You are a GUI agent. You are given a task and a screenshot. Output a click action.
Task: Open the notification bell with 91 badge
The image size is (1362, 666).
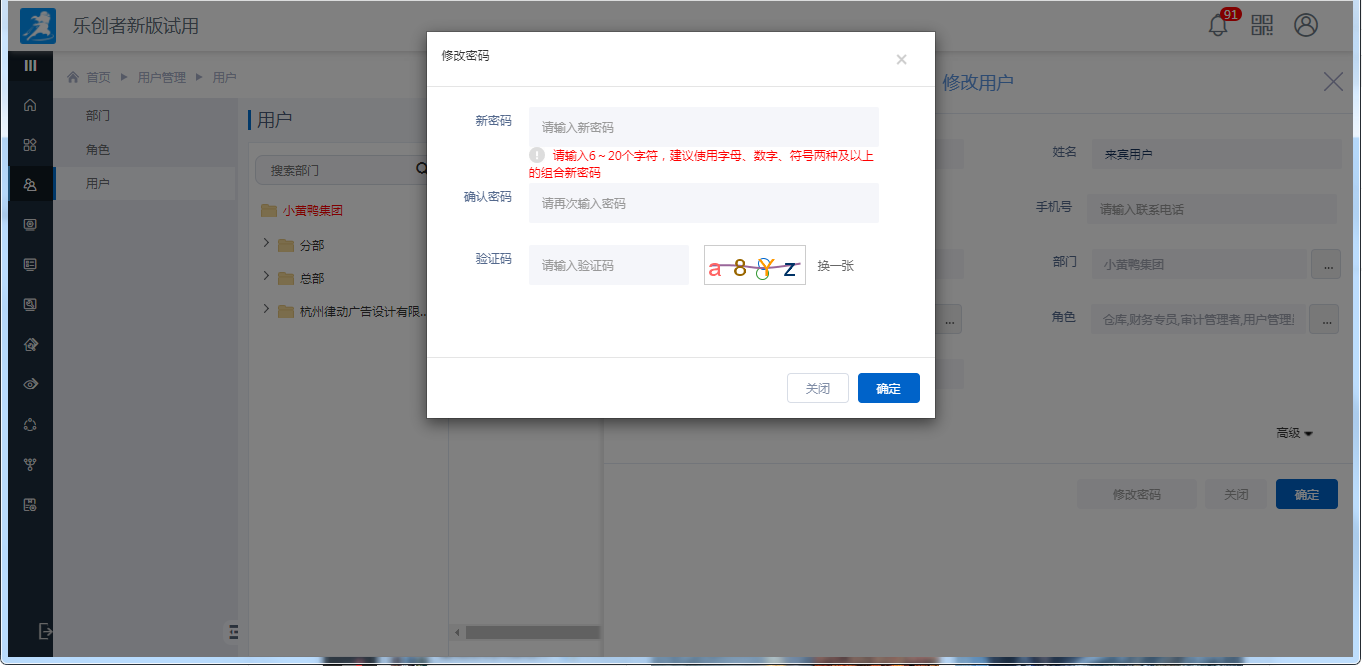(x=1218, y=25)
